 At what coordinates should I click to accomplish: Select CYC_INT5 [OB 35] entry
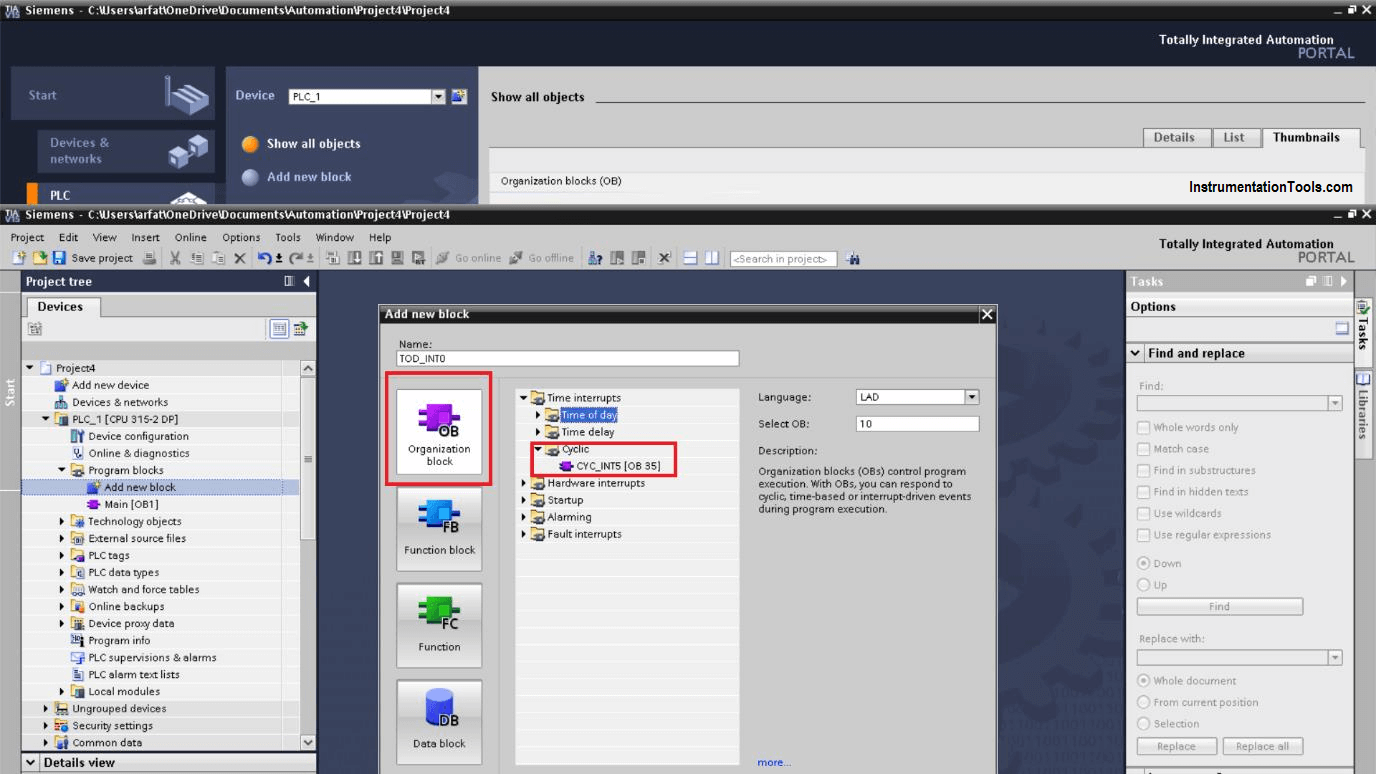pyautogui.click(x=610, y=466)
